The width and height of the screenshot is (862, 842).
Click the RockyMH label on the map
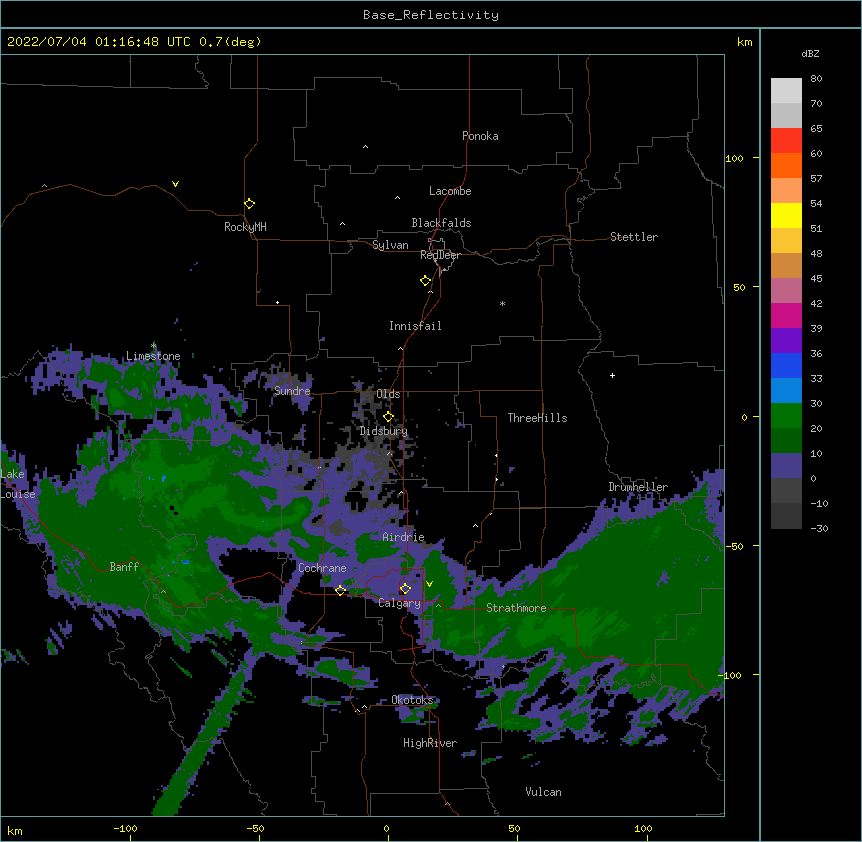pos(245,227)
